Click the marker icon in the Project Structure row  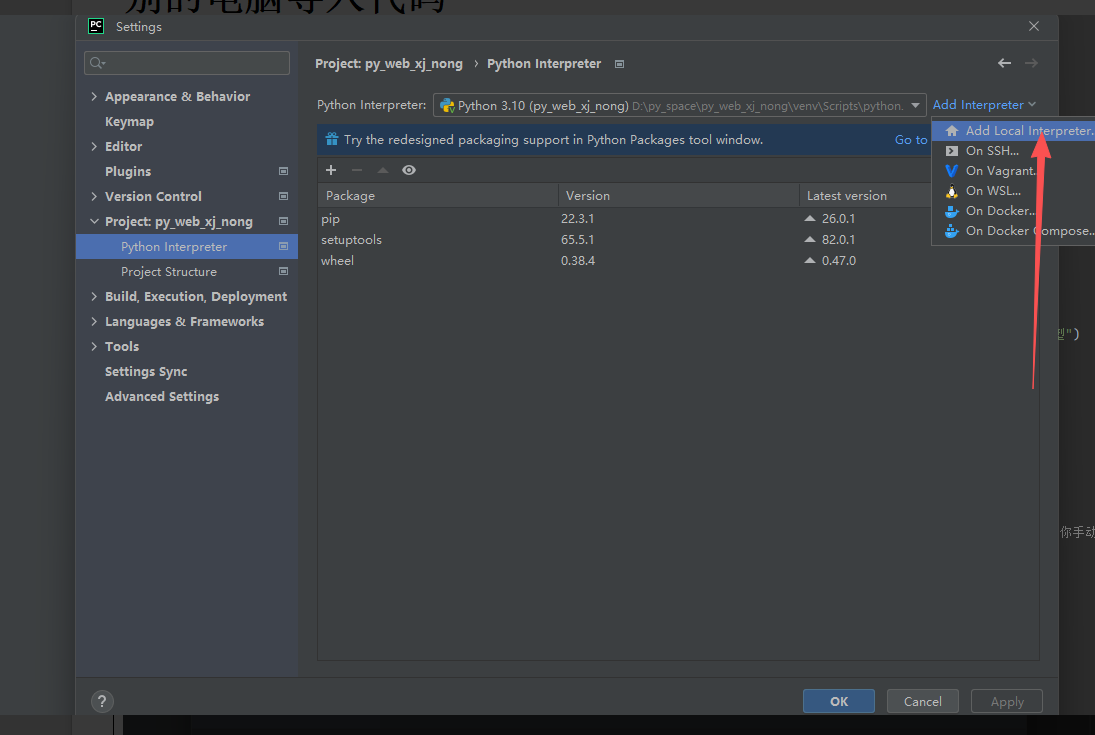pyautogui.click(x=284, y=271)
